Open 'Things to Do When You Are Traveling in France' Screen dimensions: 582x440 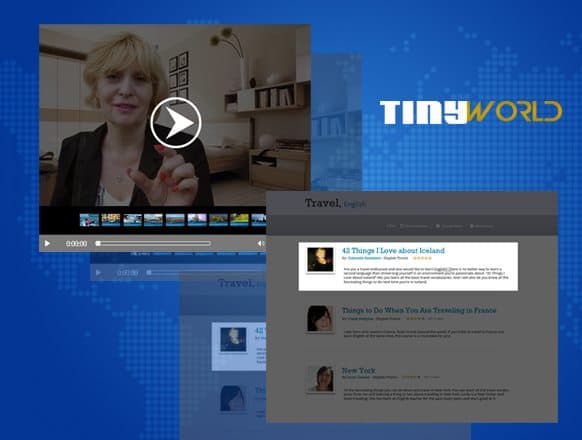click(x=419, y=310)
